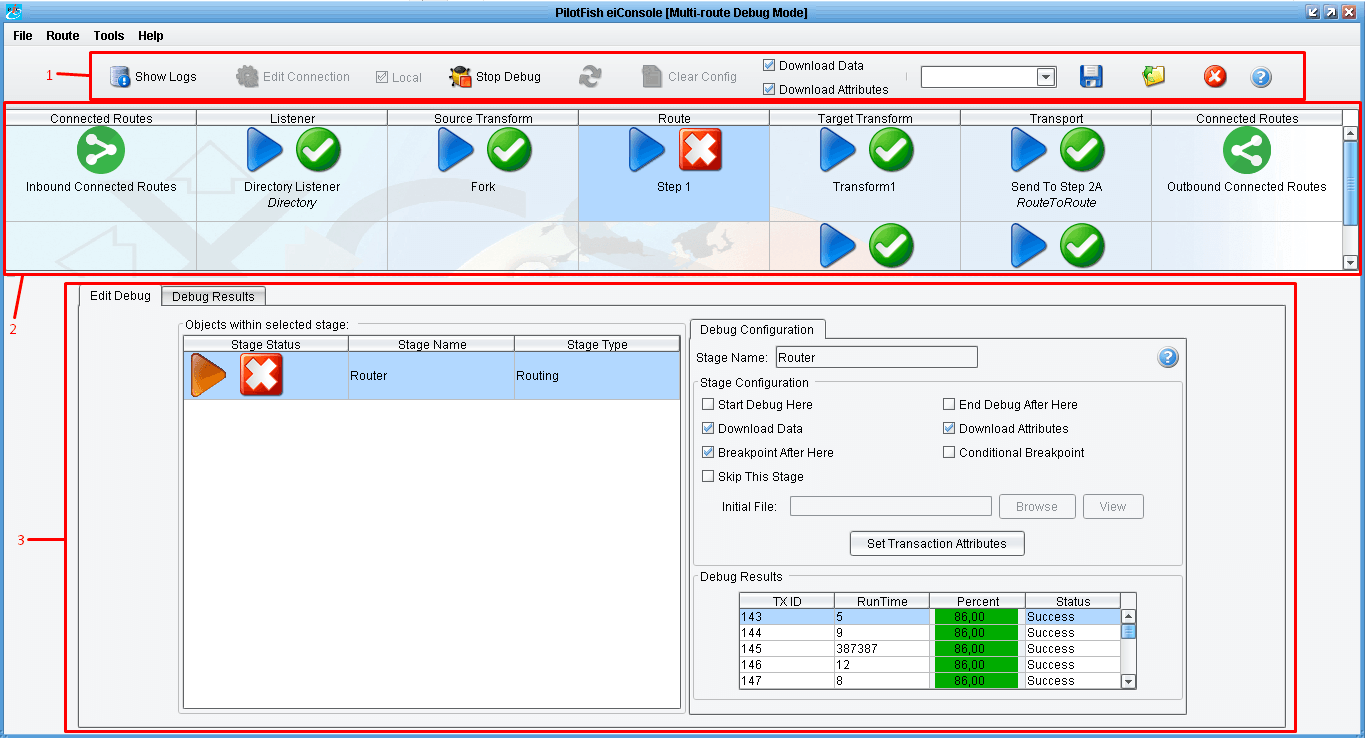Click the blue floppy disk save icon
Image resolution: width=1365 pixels, height=738 pixels.
(1091, 77)
